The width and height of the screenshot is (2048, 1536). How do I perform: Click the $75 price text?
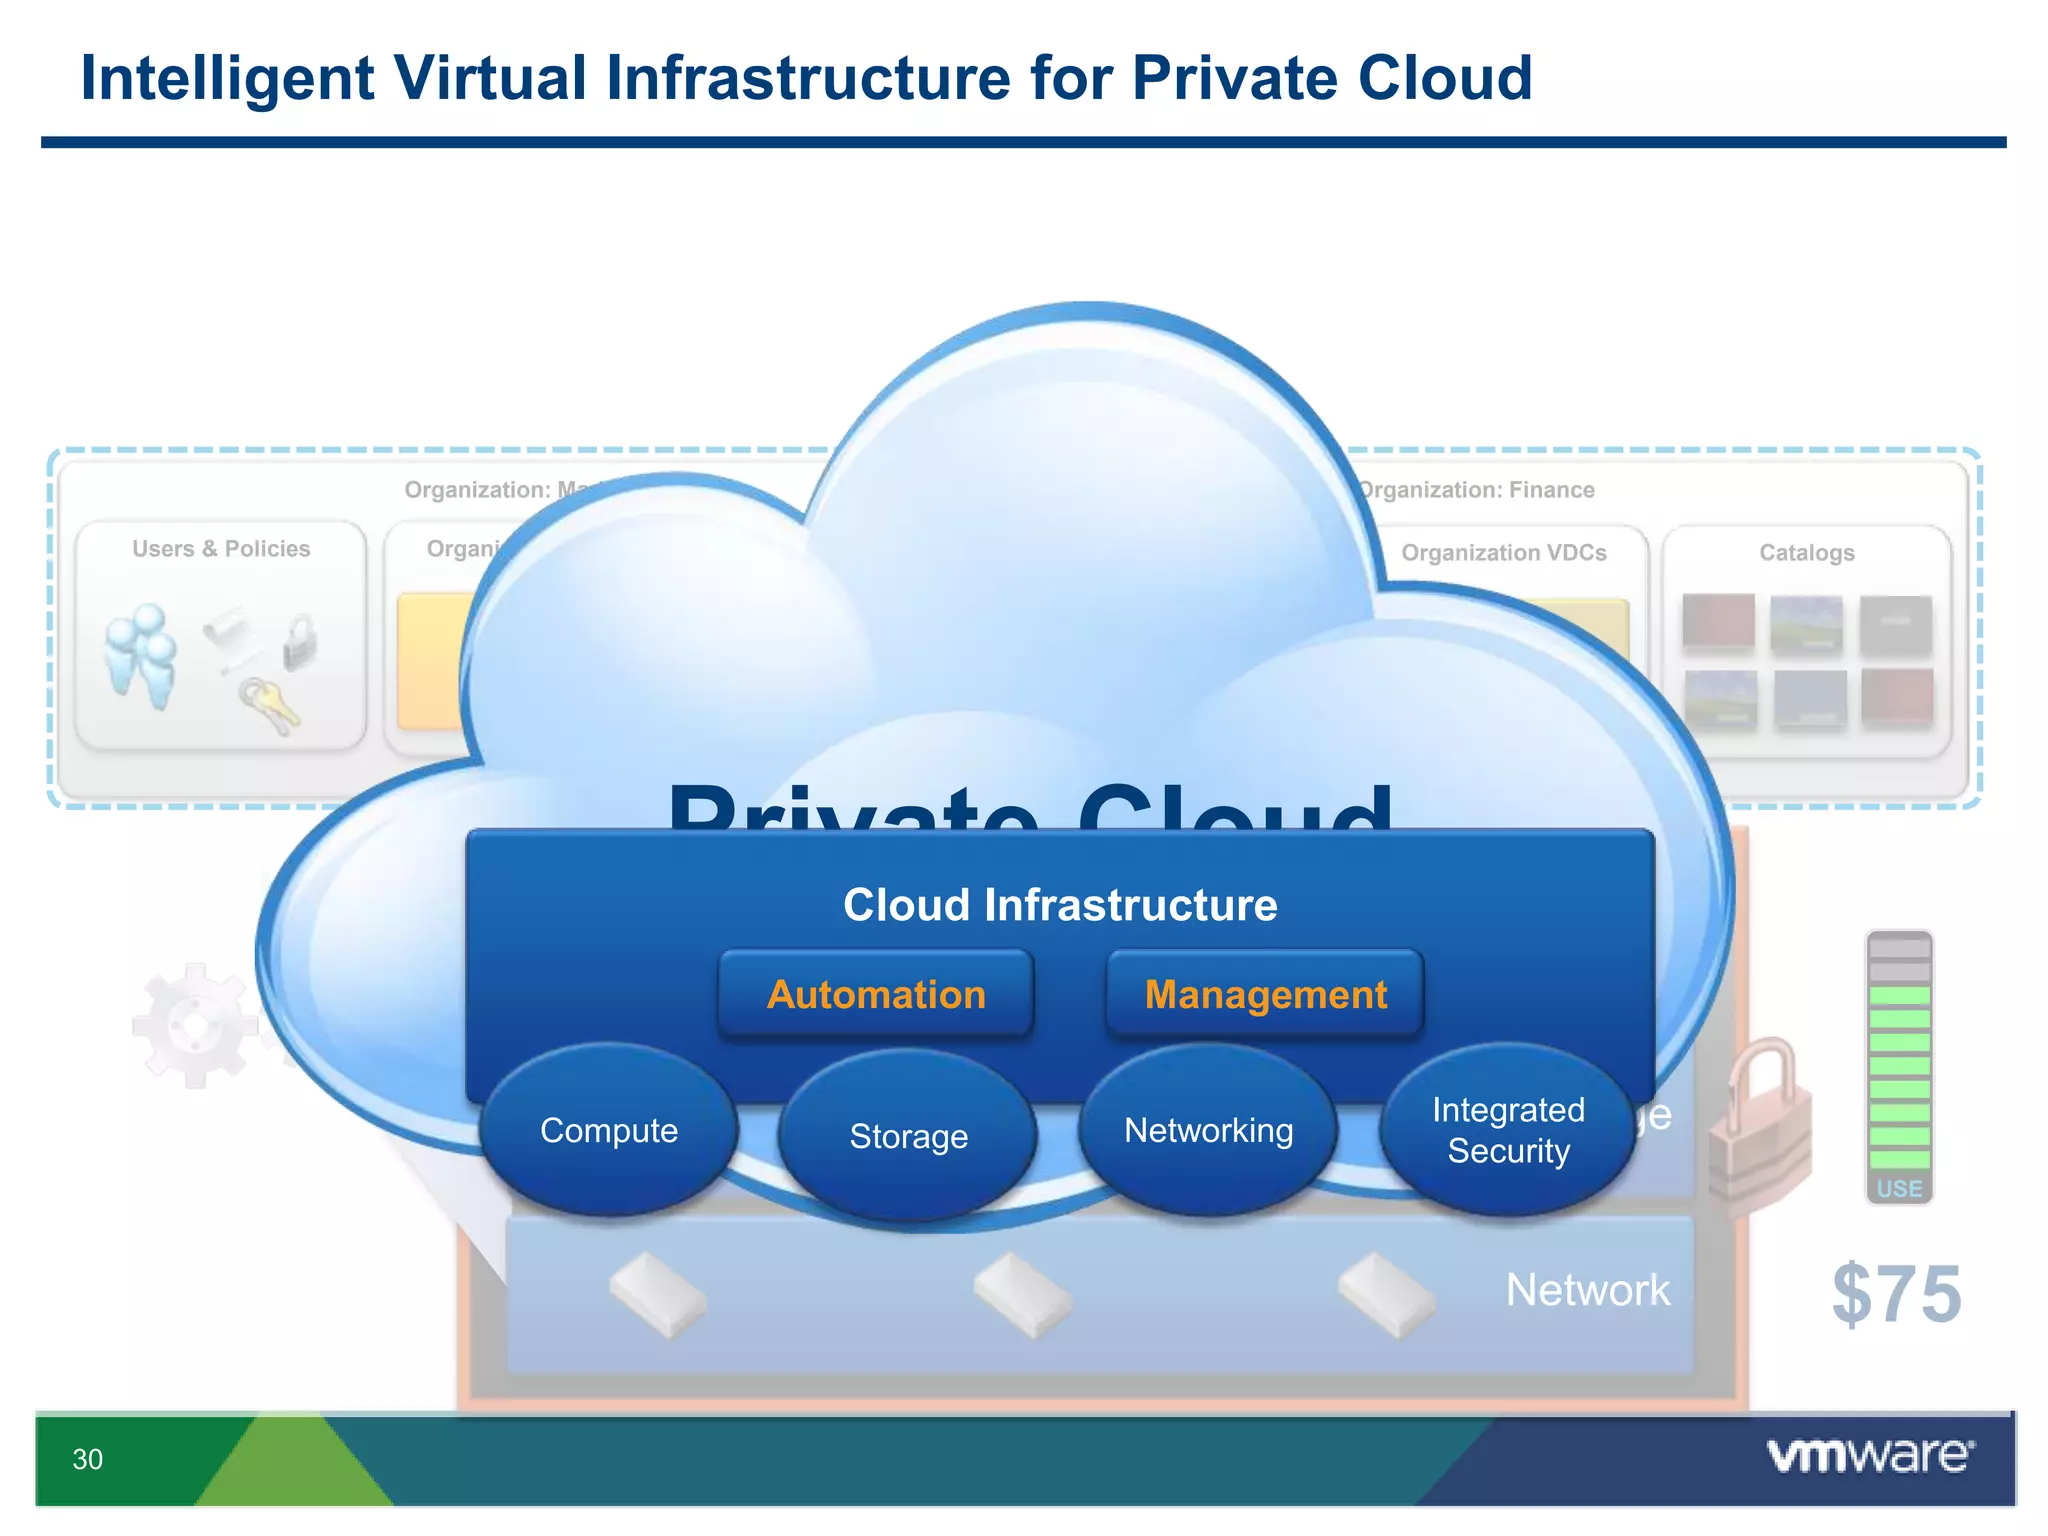point(1896,1295)
